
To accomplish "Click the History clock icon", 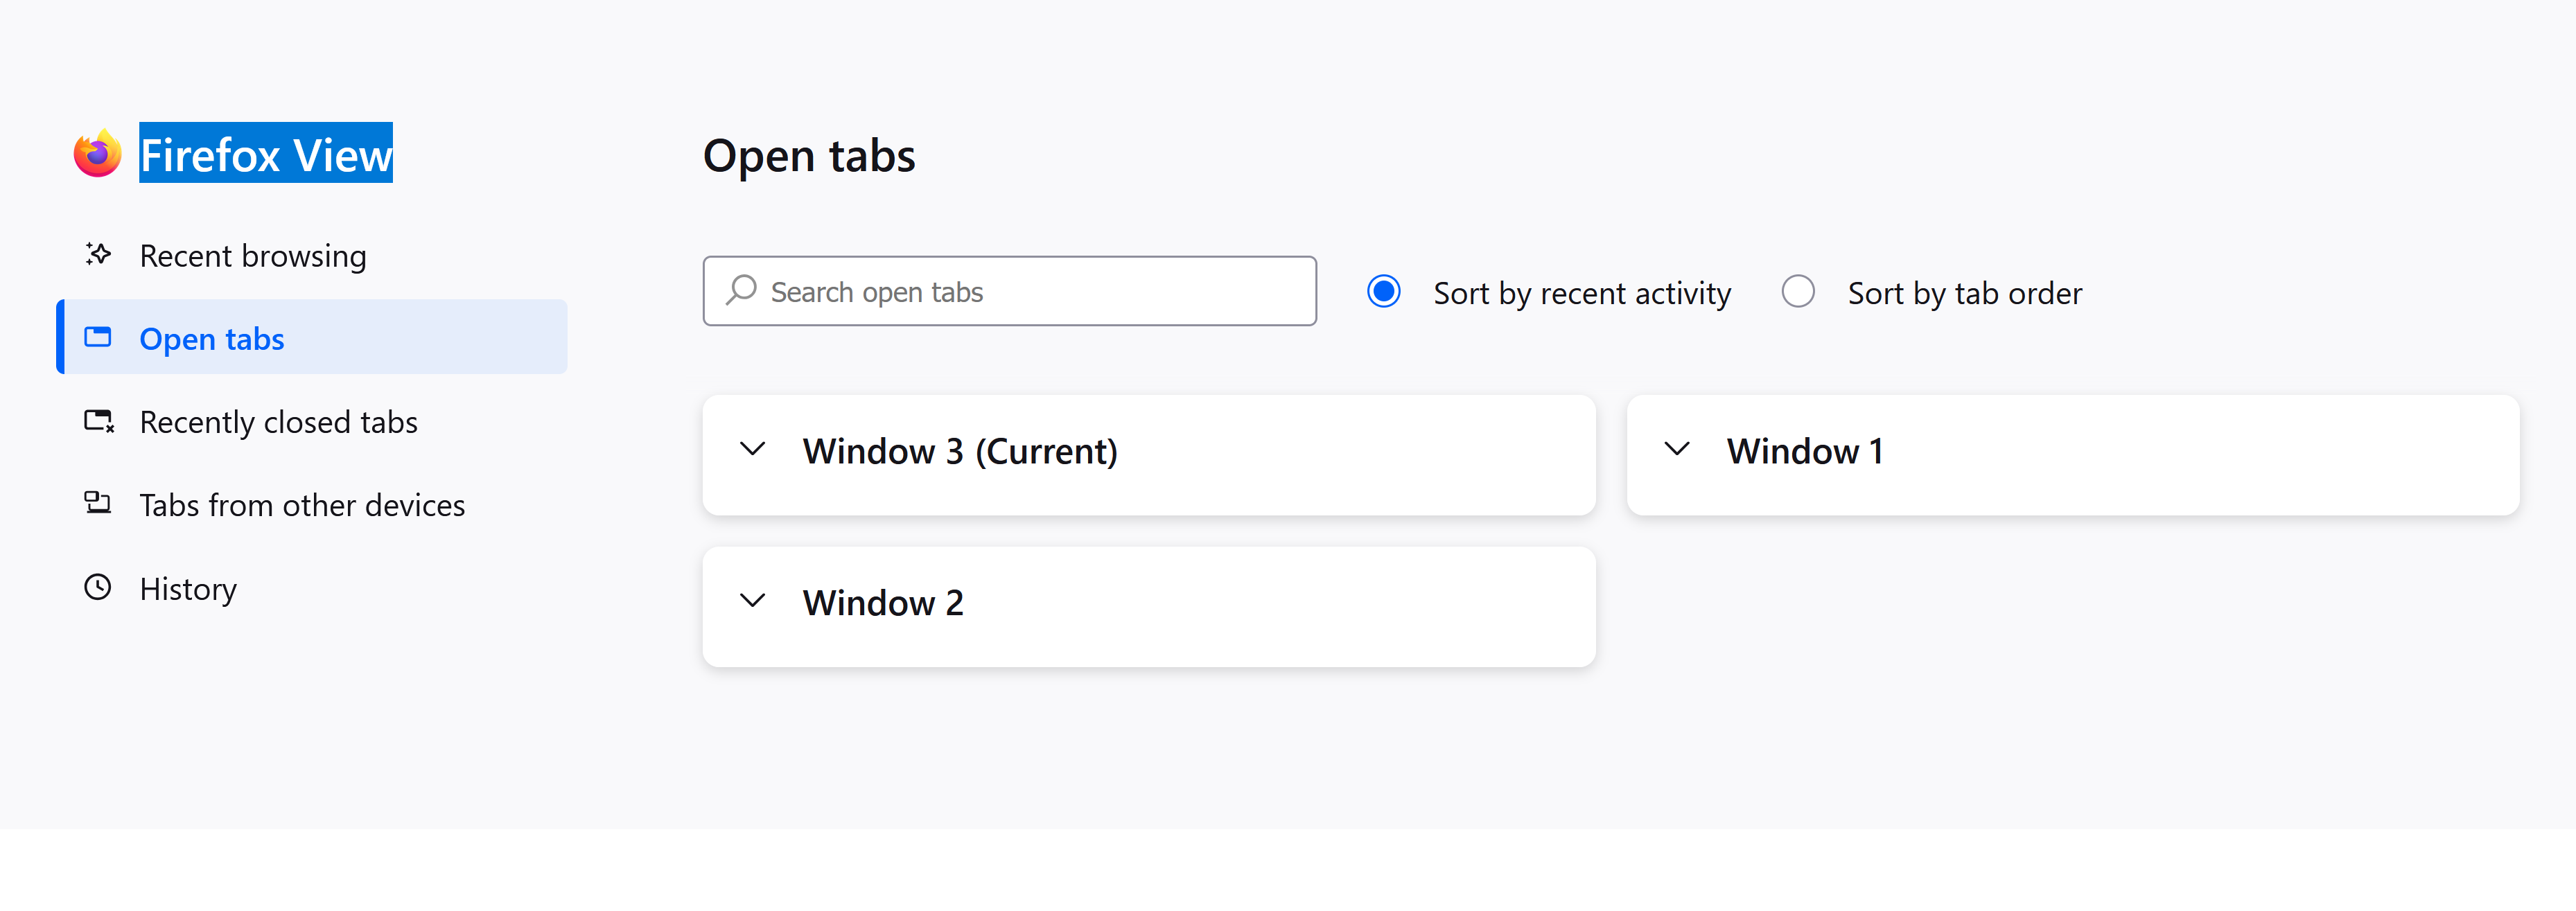I will click(x=98, y=587).
